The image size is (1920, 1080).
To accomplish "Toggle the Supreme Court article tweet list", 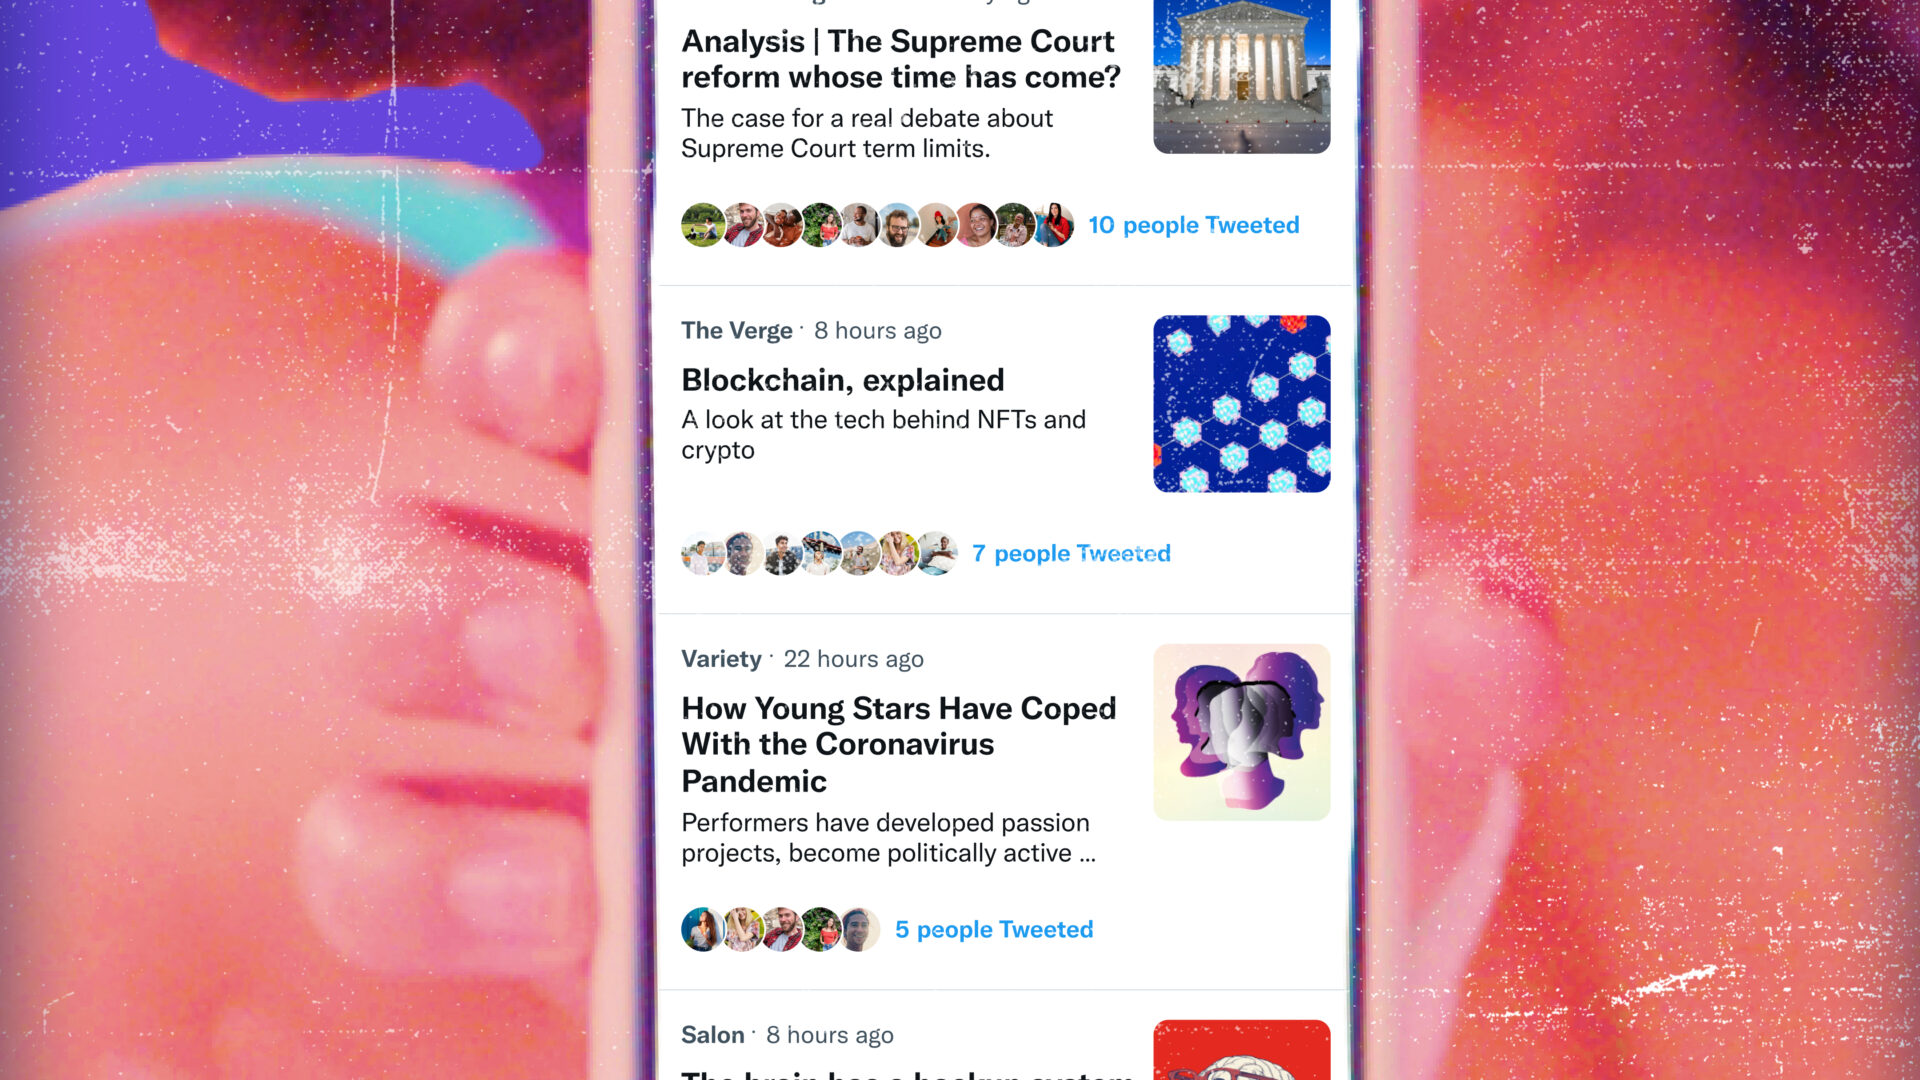I will (1193, 222).
